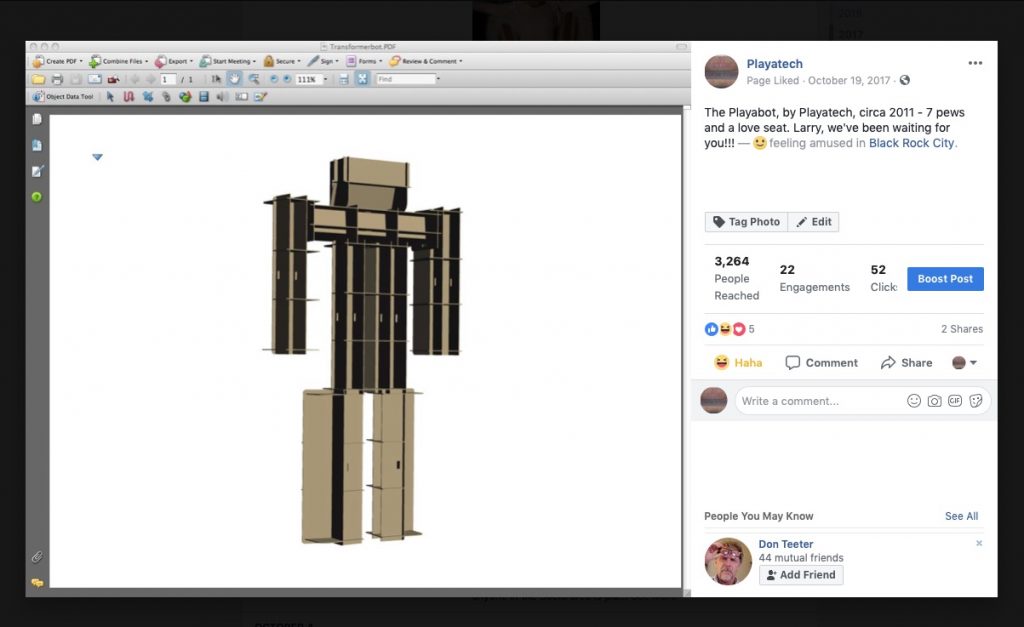
Task: Toggle the Haha reaction
Action: tap(737, 363)
